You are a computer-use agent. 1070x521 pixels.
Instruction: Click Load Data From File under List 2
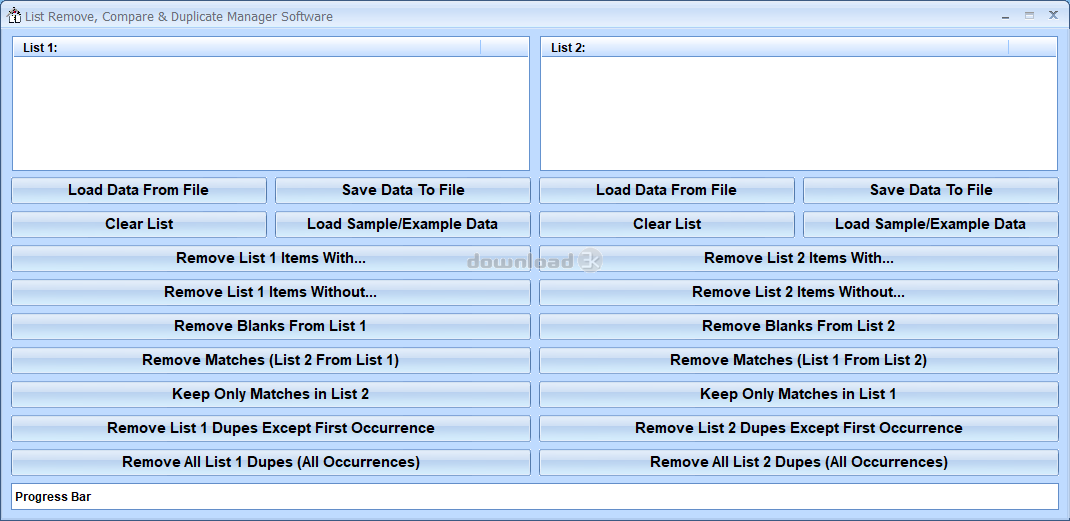point(667,190)
